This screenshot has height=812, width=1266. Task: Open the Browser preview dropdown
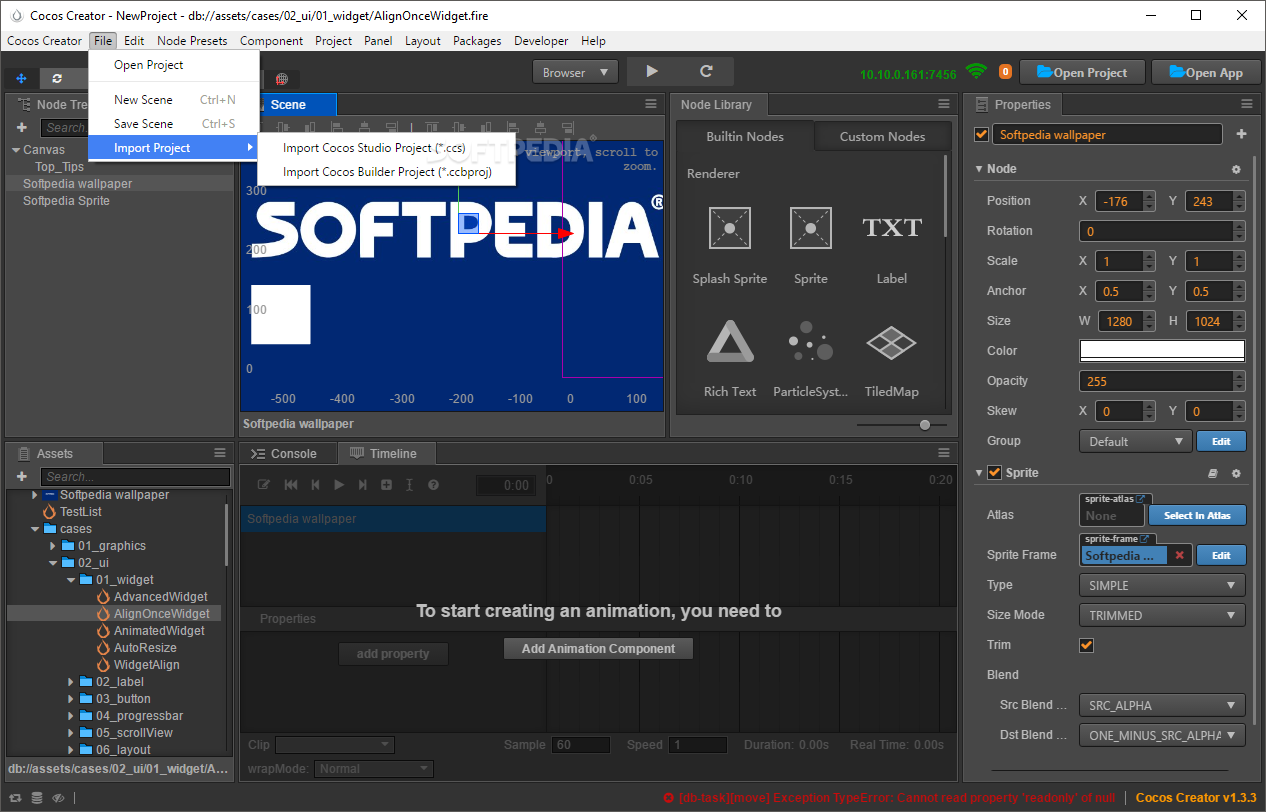click(575, 72)
